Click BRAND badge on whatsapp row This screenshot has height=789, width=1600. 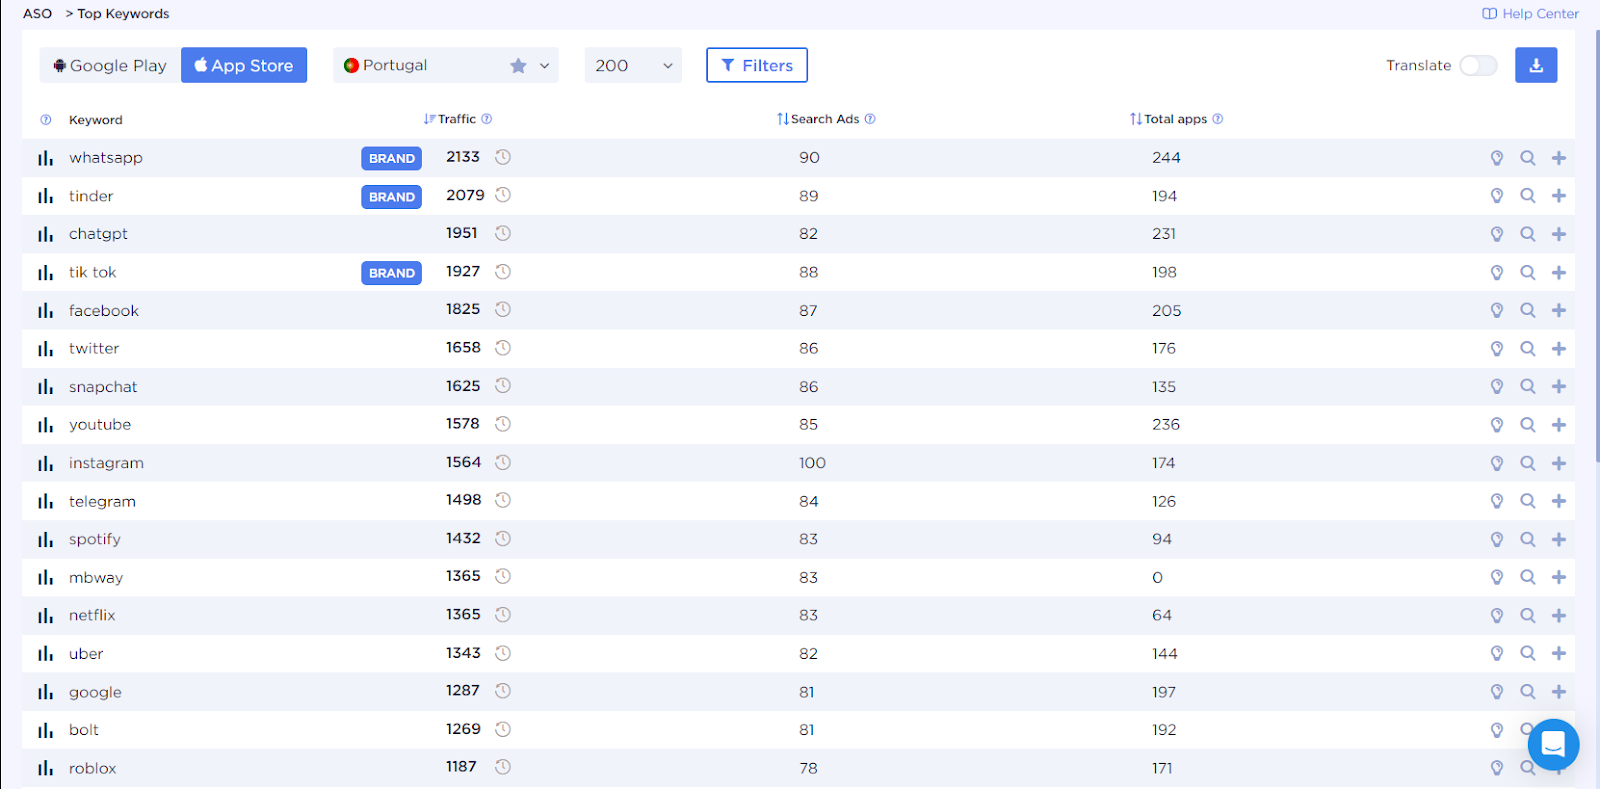392,158
